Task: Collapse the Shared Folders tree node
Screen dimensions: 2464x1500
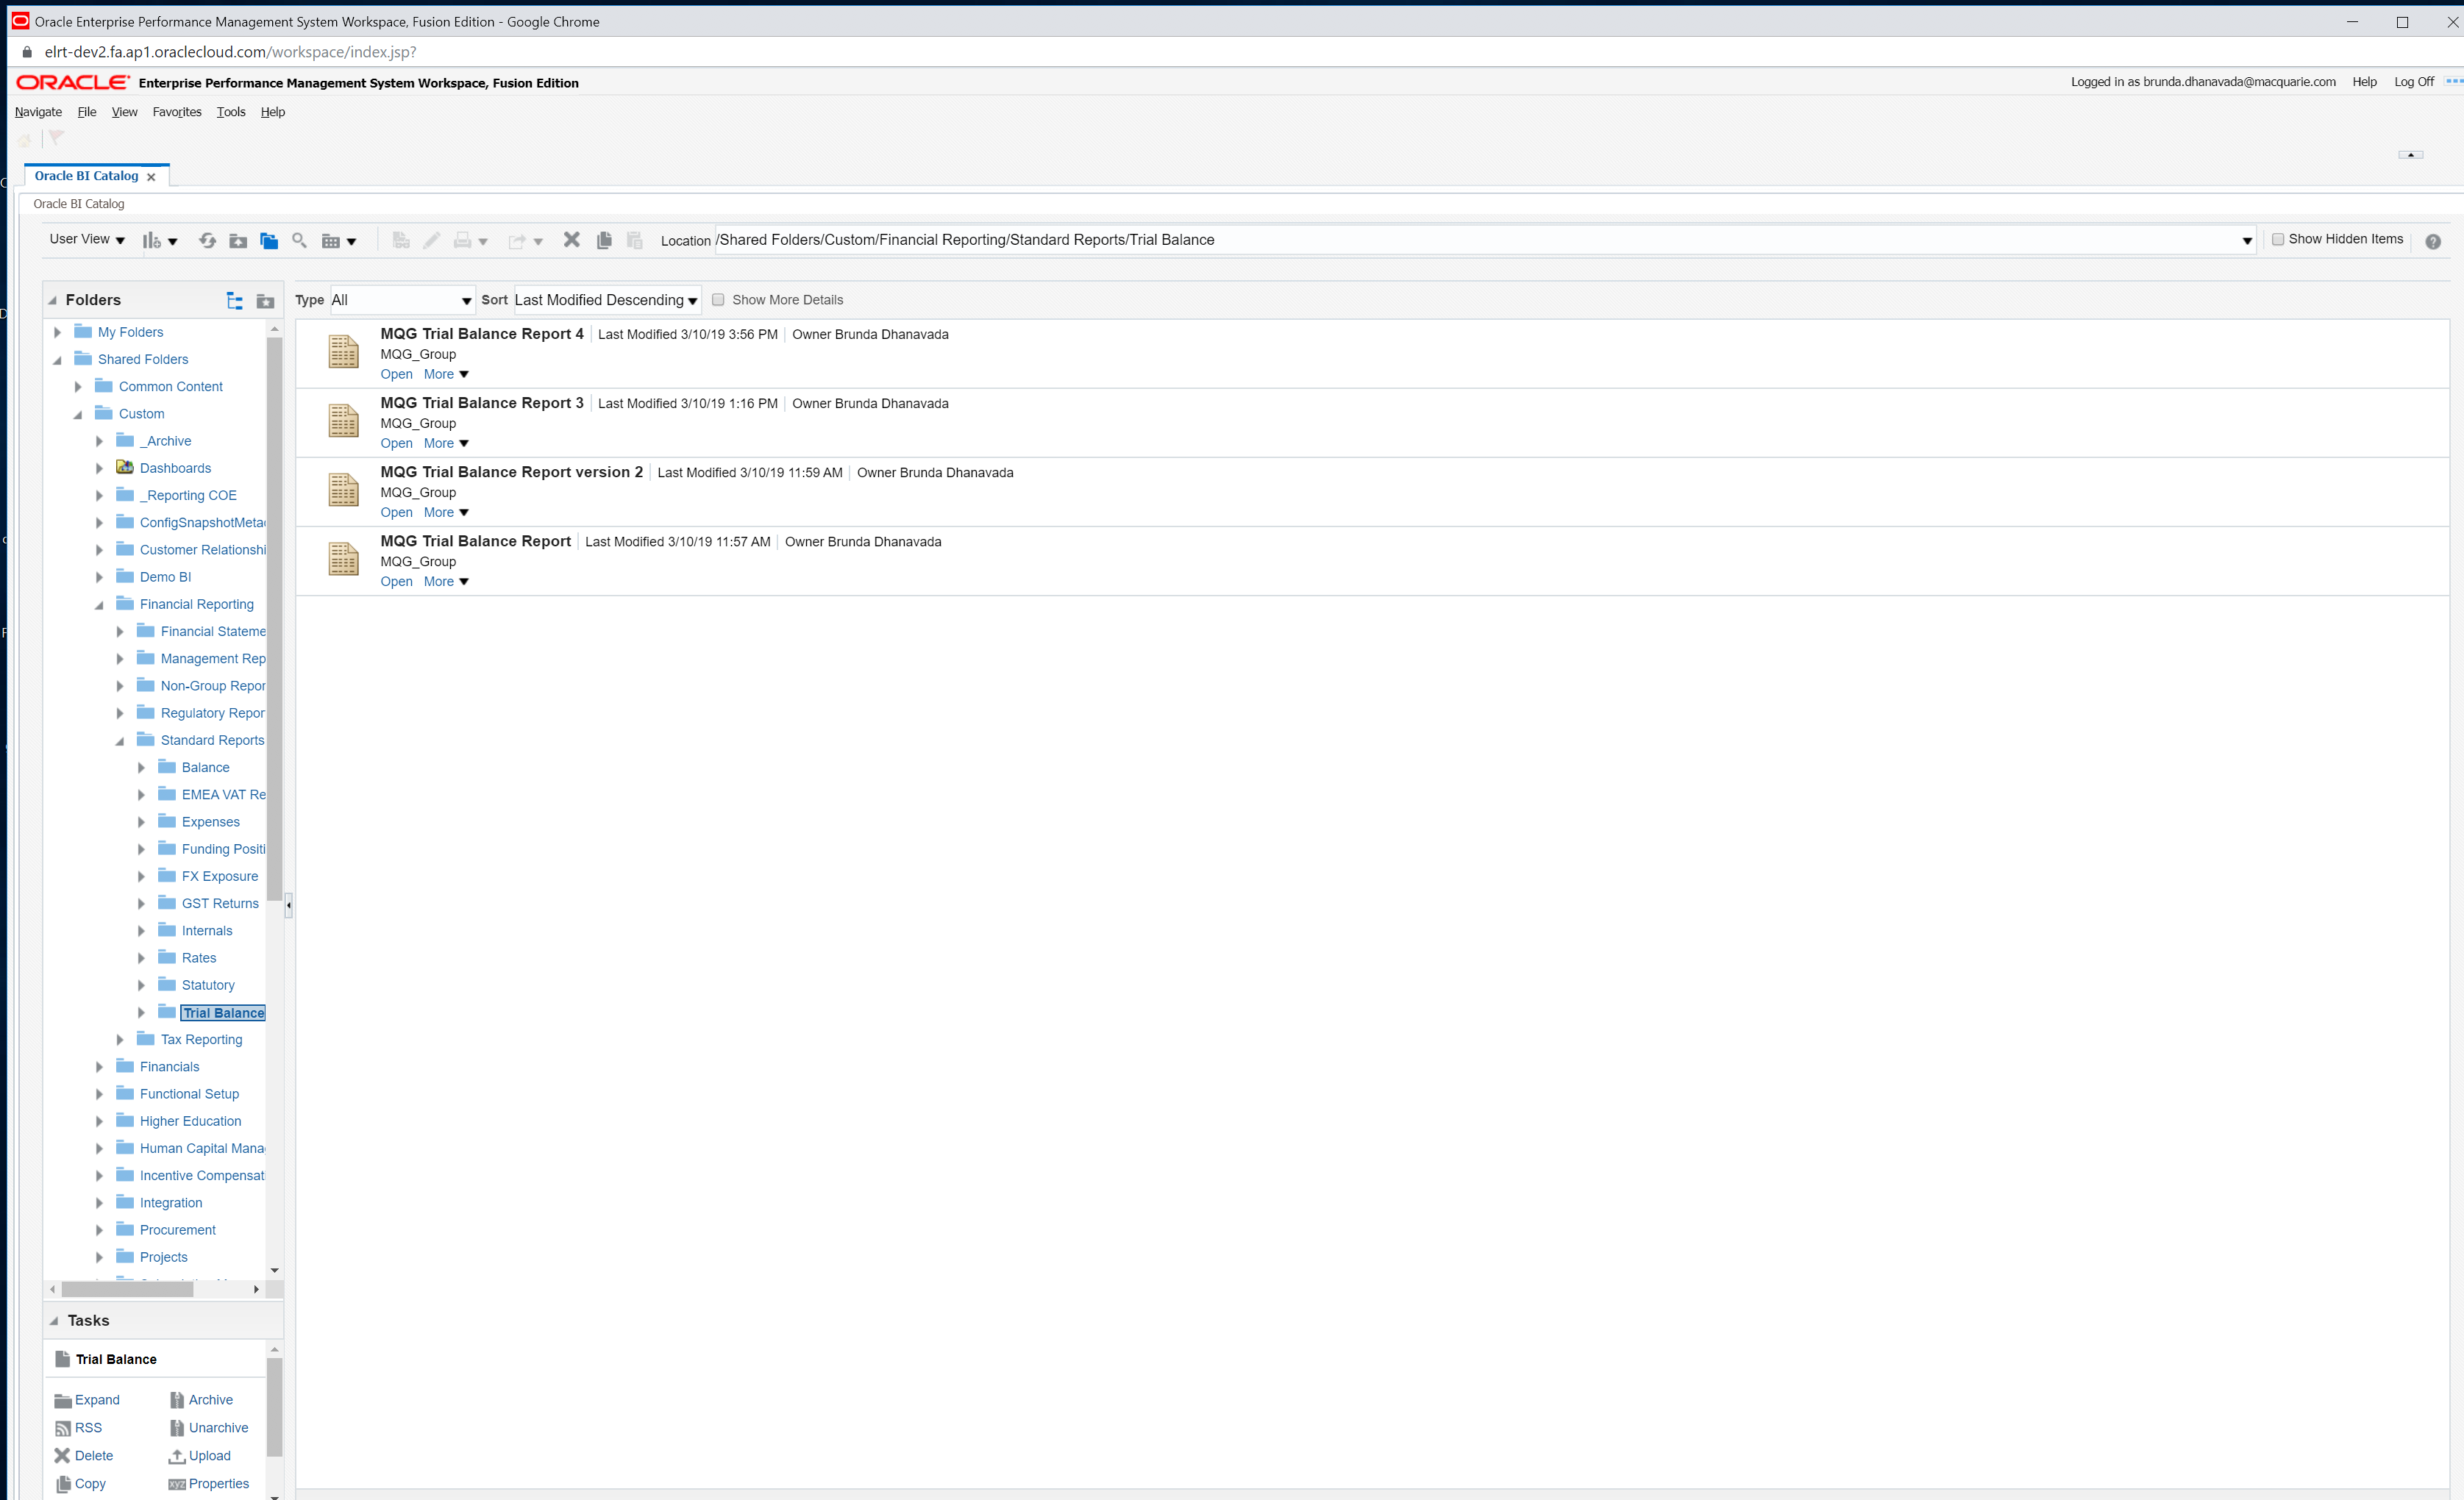Action: (57, 360)
